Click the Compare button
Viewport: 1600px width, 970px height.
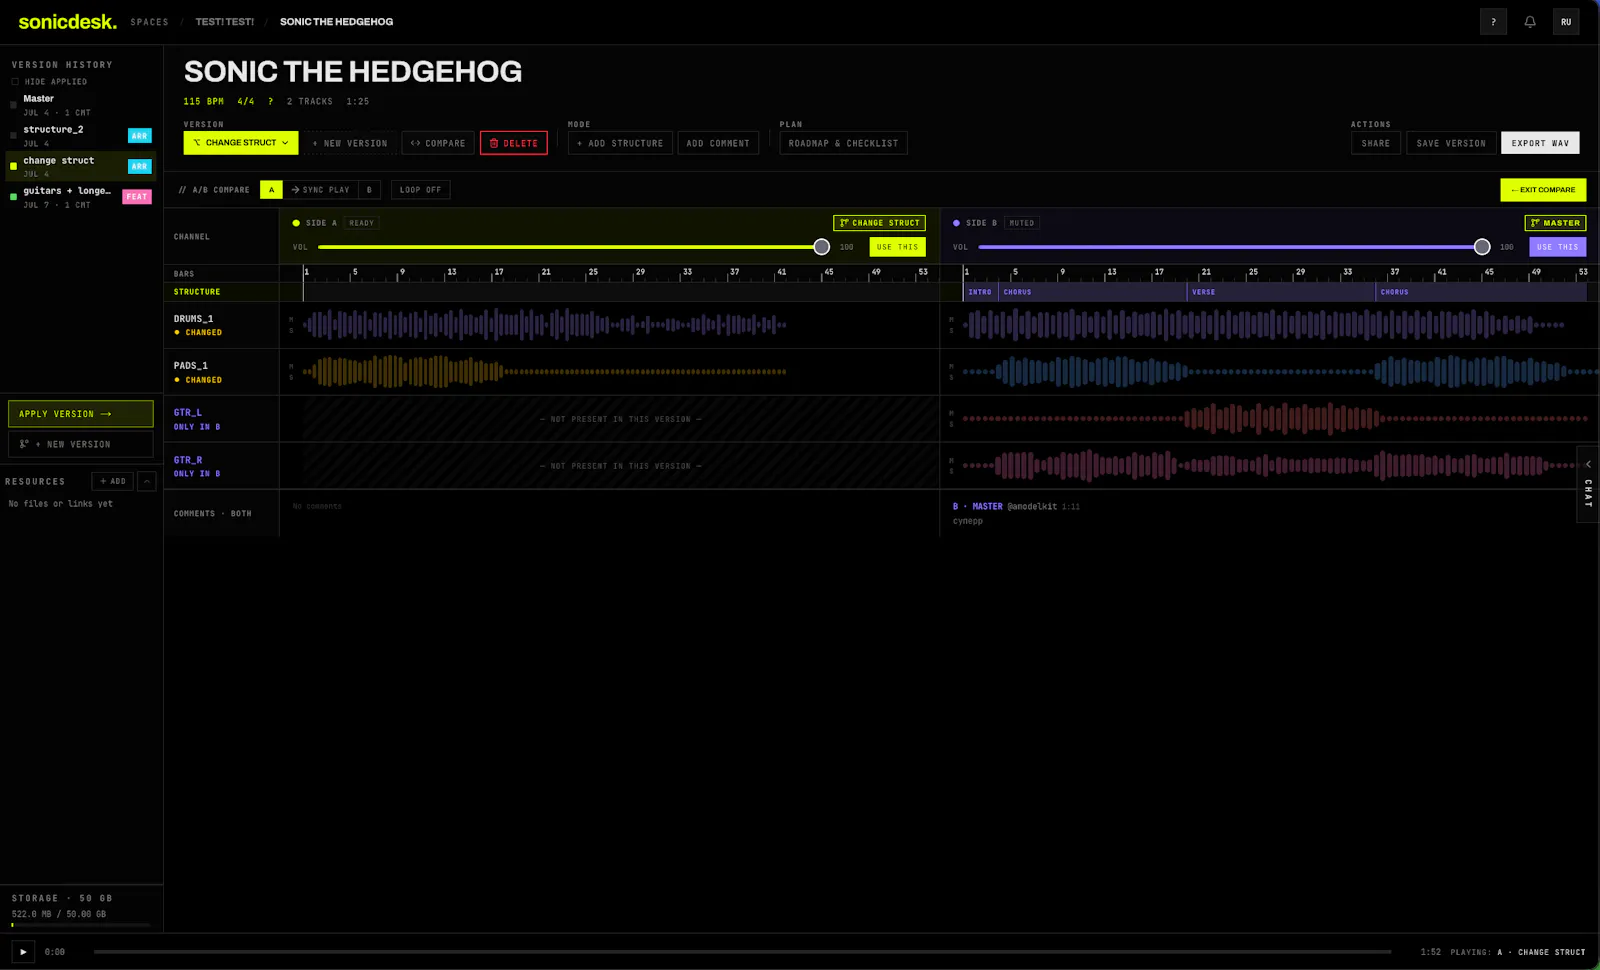pyautogui.click(x=438, y=143)
